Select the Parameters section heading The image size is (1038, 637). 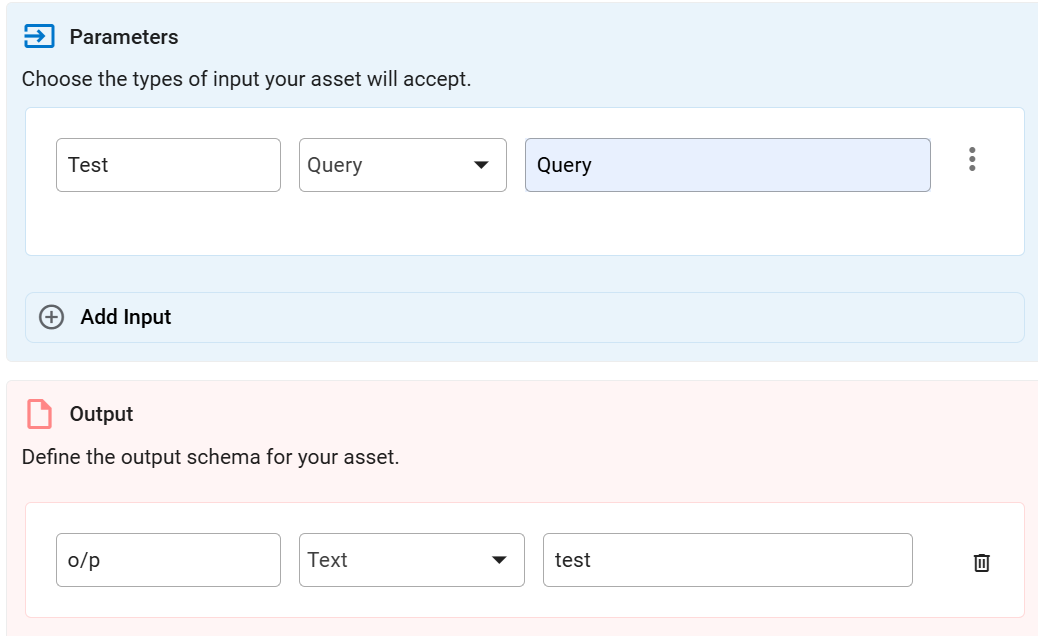click(124, 37)
